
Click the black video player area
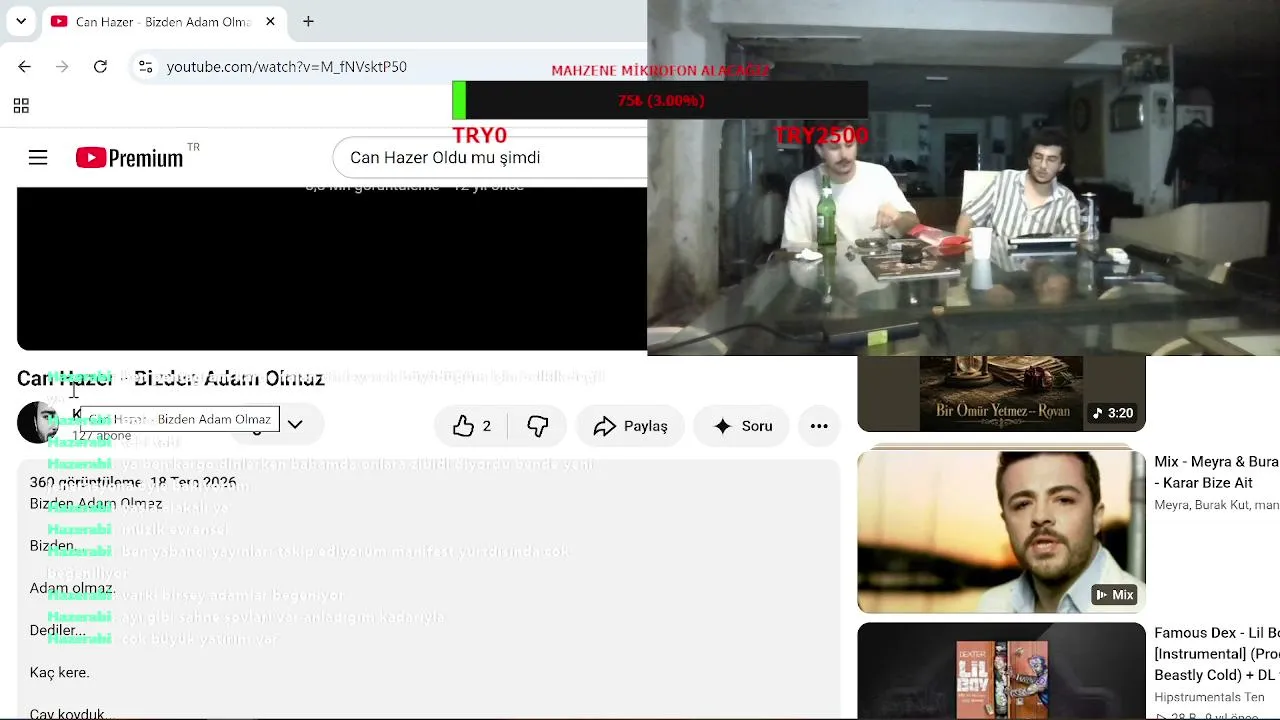332,268
